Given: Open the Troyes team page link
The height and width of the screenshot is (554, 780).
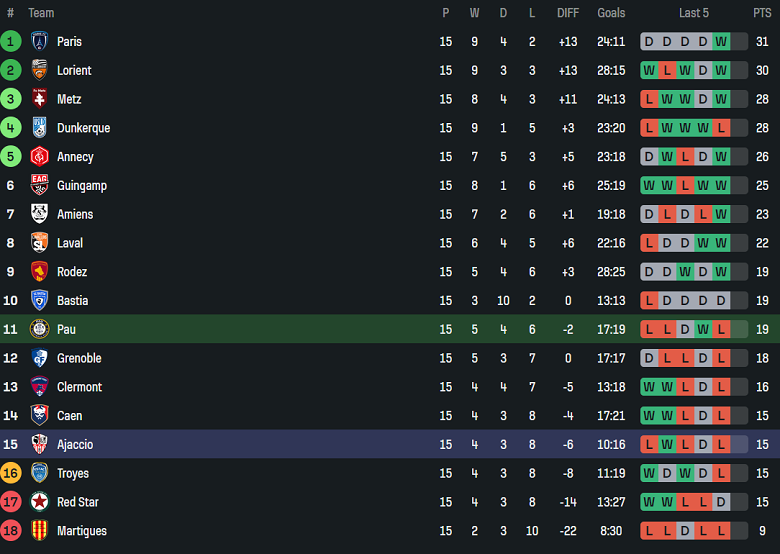Looking at the screenshot, I should point(73,474).
